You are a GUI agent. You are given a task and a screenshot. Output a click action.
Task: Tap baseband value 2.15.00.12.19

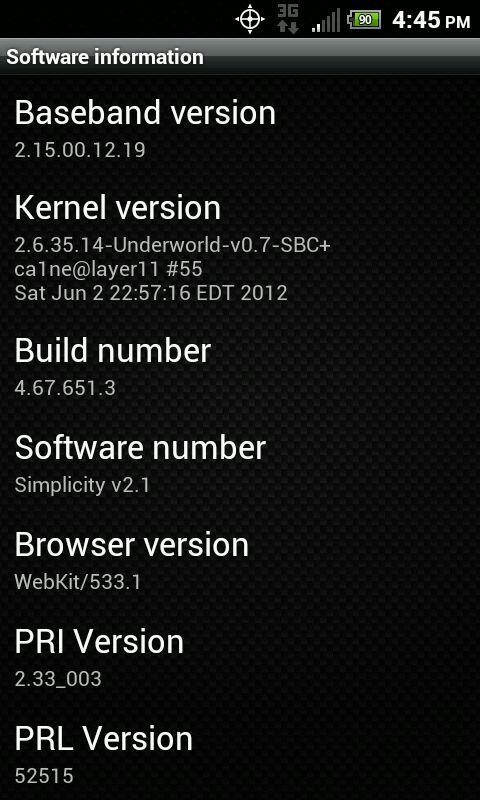80,150
